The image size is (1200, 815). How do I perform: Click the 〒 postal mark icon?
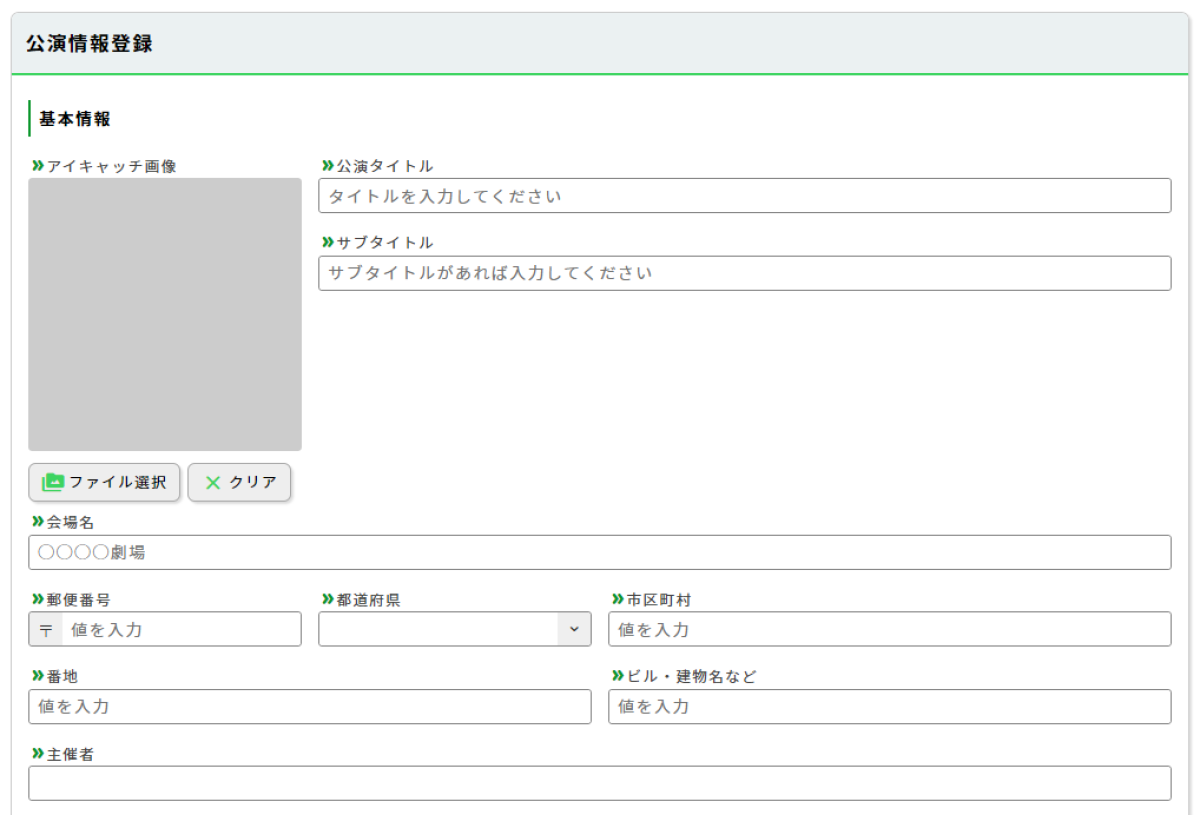click(x=46, y=630)
